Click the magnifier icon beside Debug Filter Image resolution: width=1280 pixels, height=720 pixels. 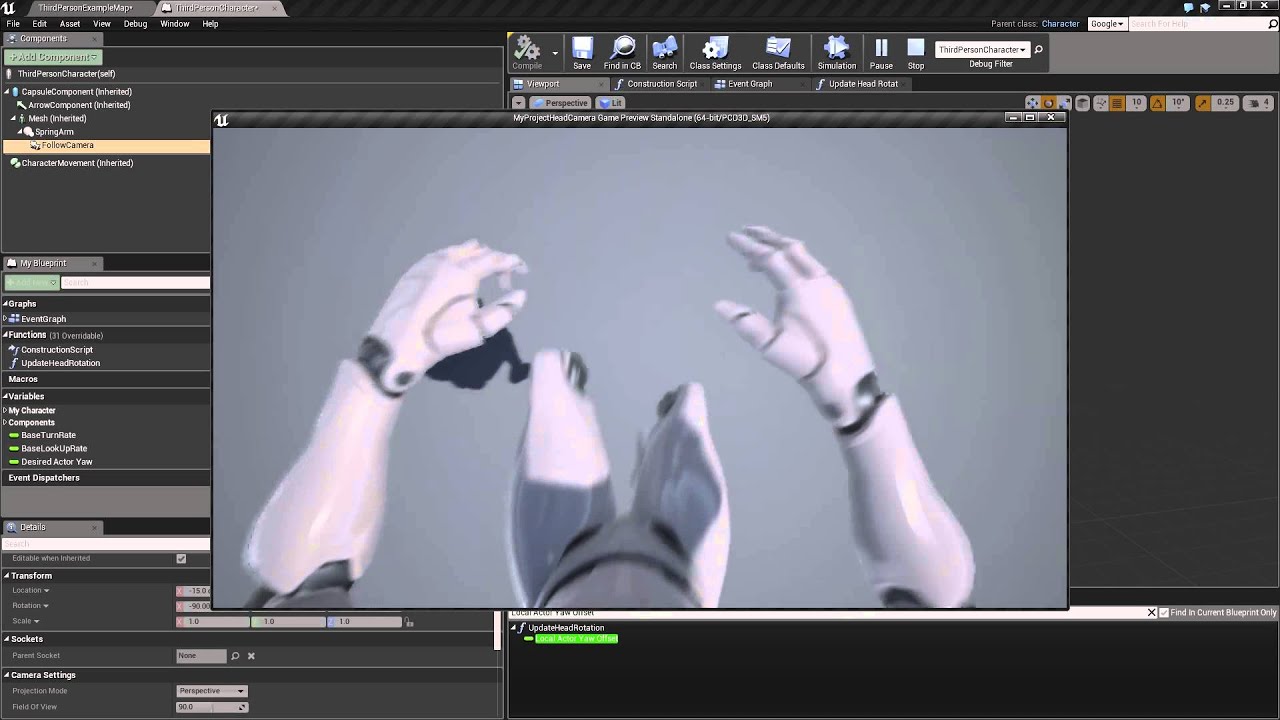(1038, 49)
